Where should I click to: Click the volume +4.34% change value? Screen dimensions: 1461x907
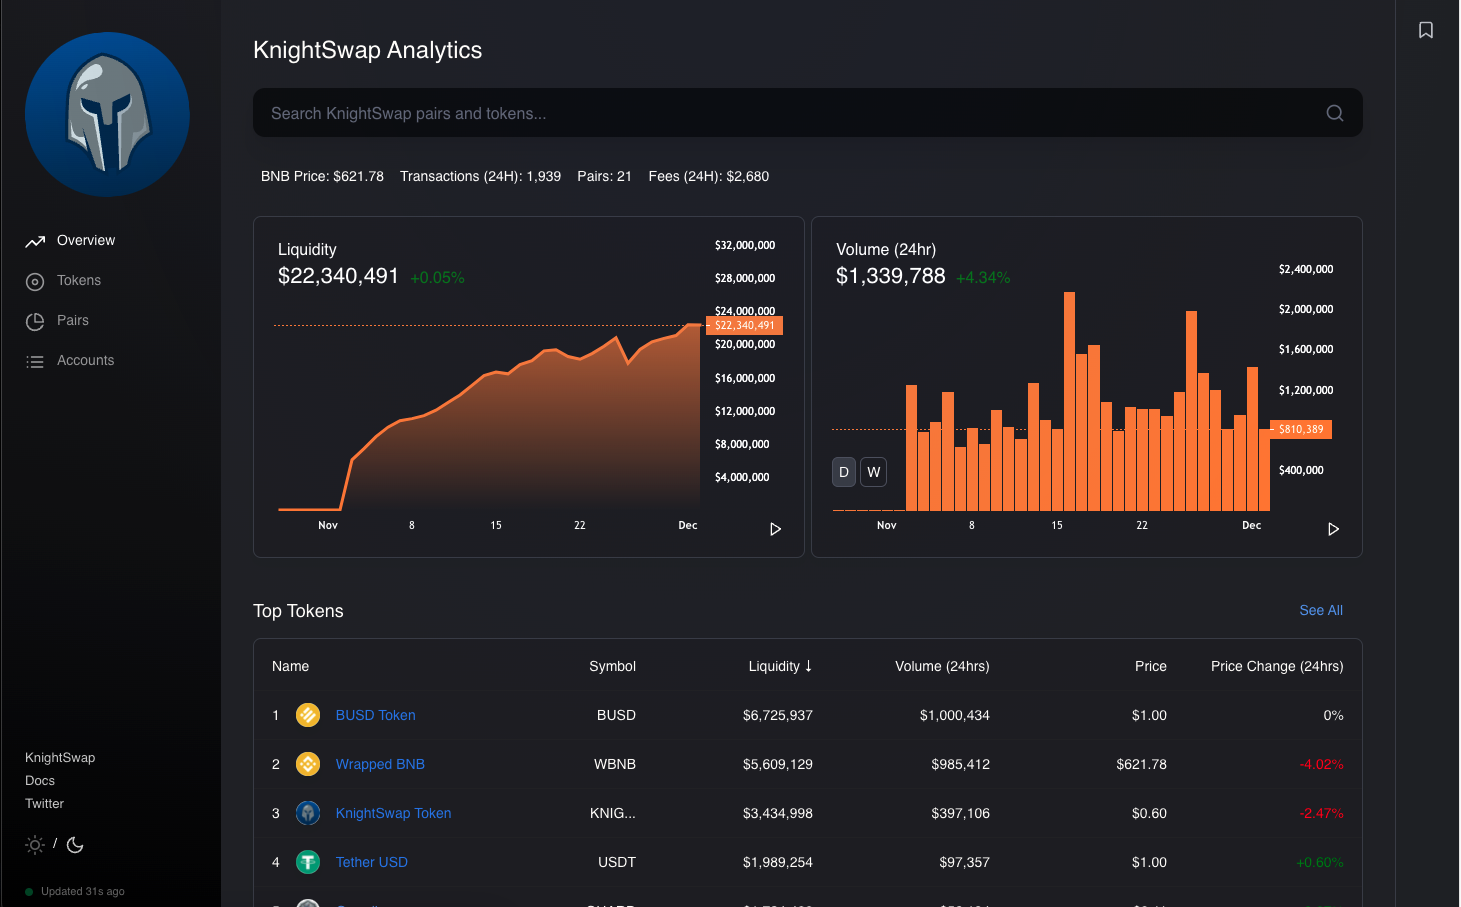(983, 278)
